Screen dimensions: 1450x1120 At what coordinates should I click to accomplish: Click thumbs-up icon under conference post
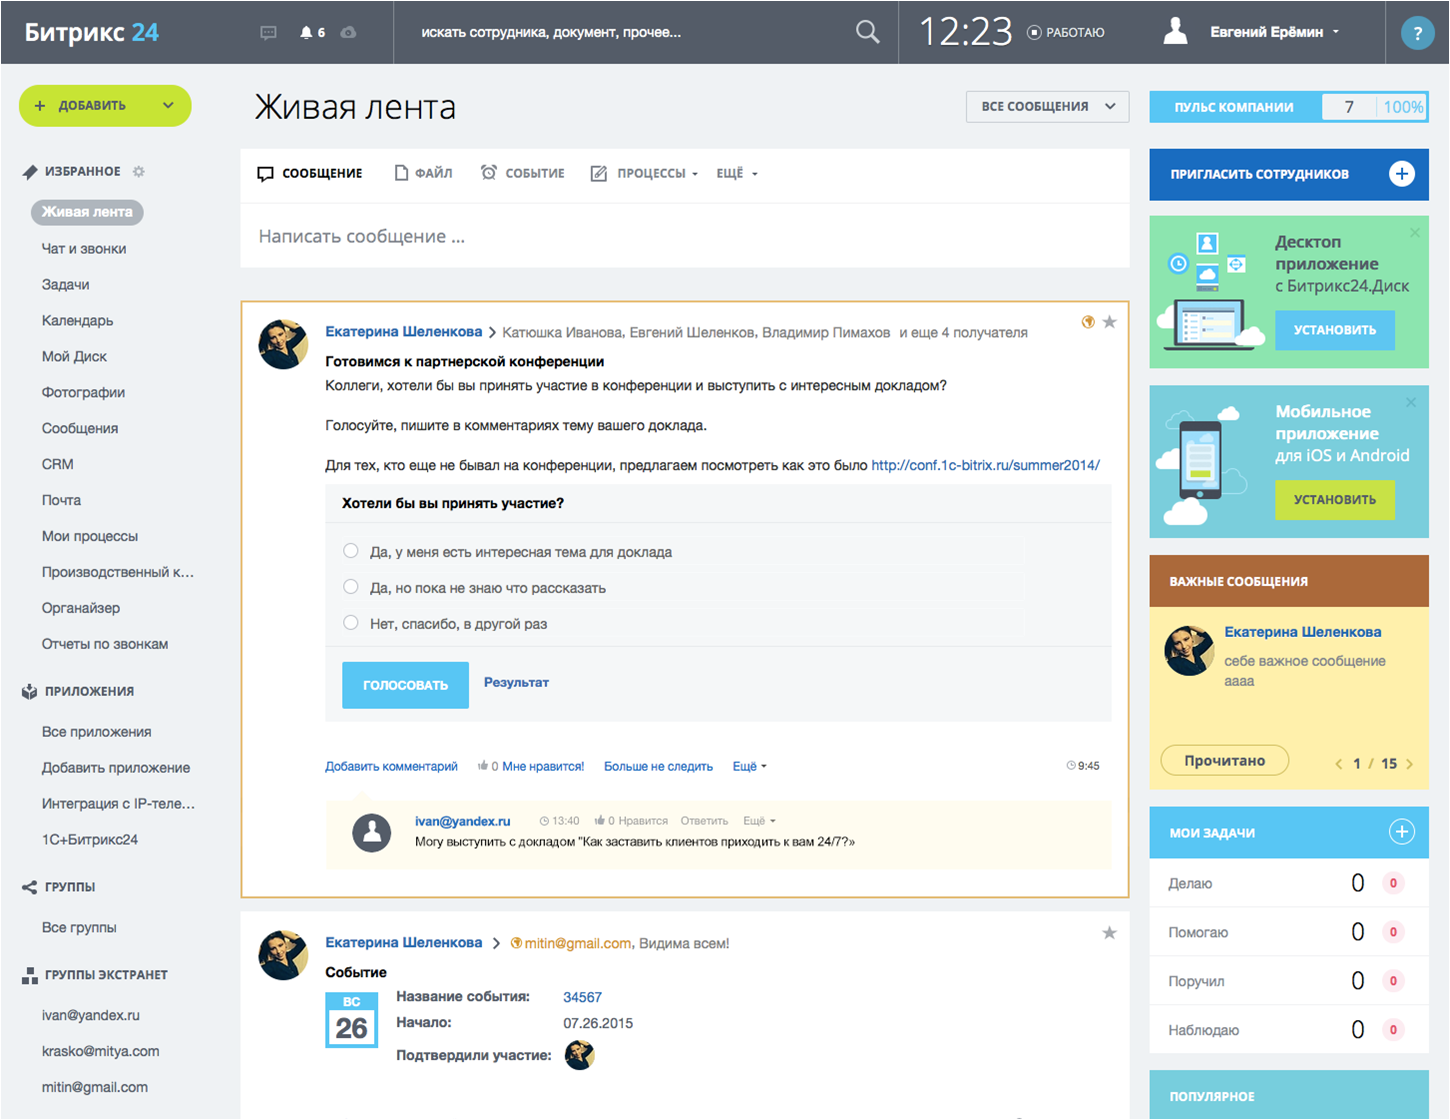tap(484, 766)
